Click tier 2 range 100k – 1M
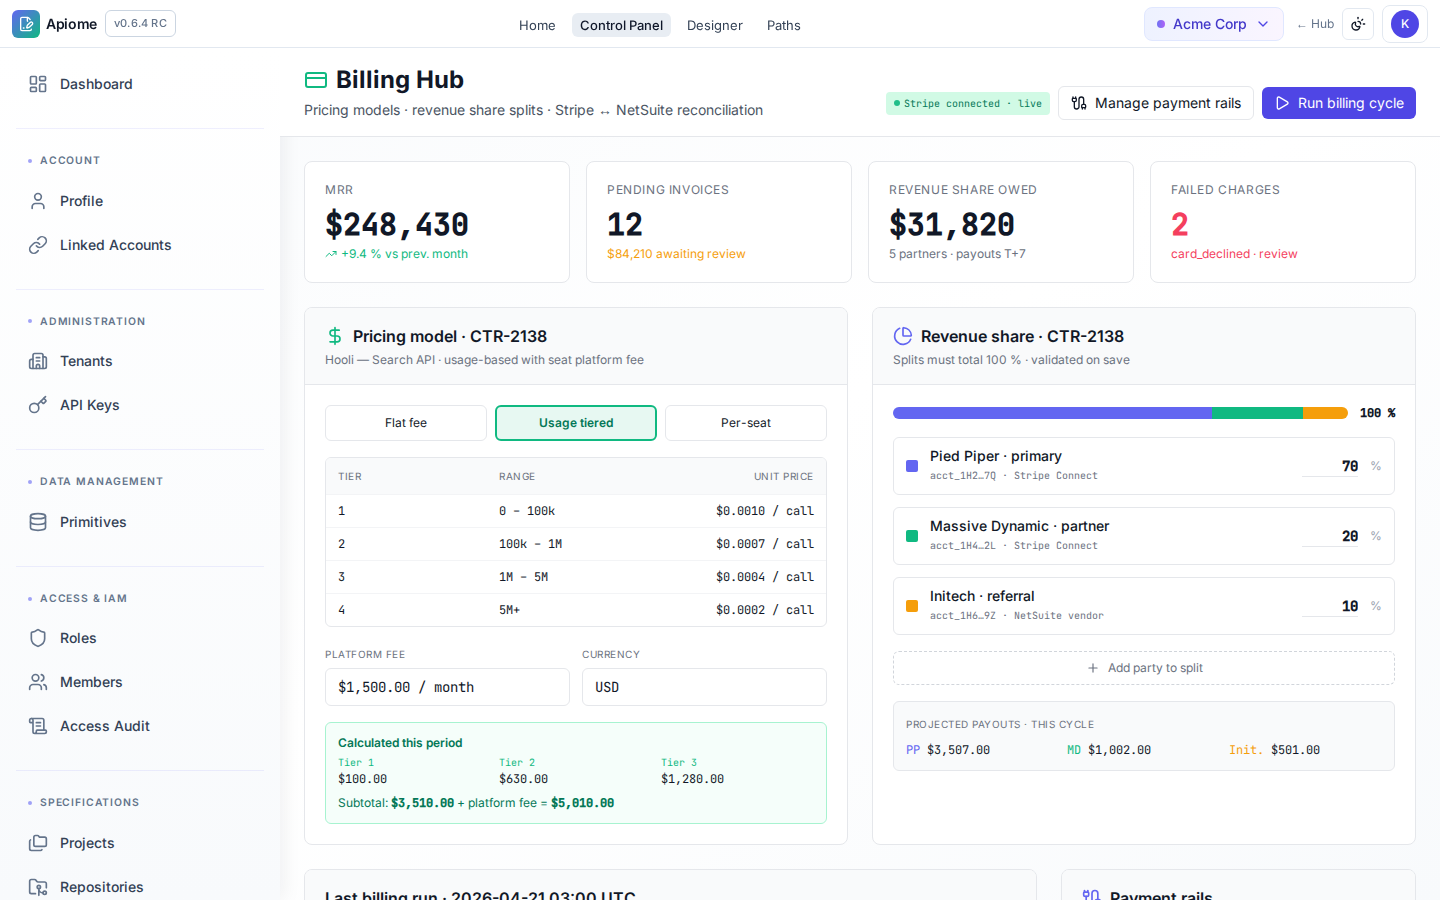Viewport: 1440px width, 900px height. click(x=531, y=544)
